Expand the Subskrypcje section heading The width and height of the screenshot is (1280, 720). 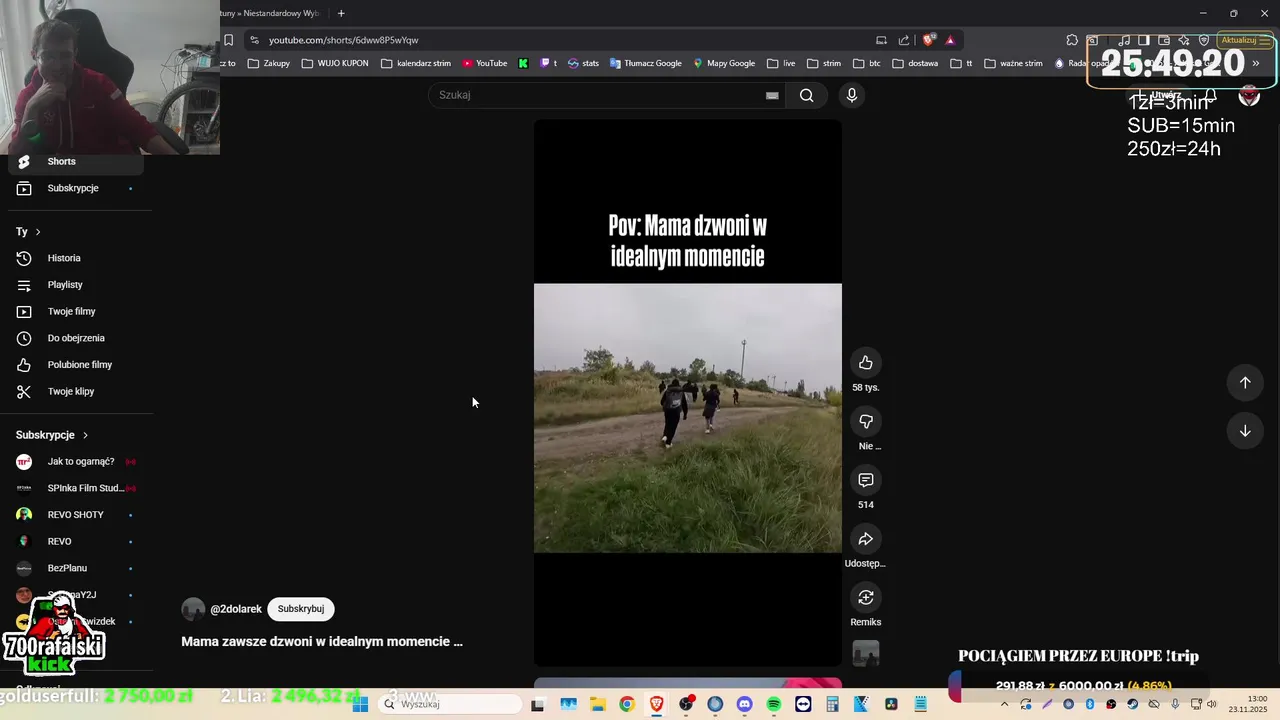click(52, 435)
